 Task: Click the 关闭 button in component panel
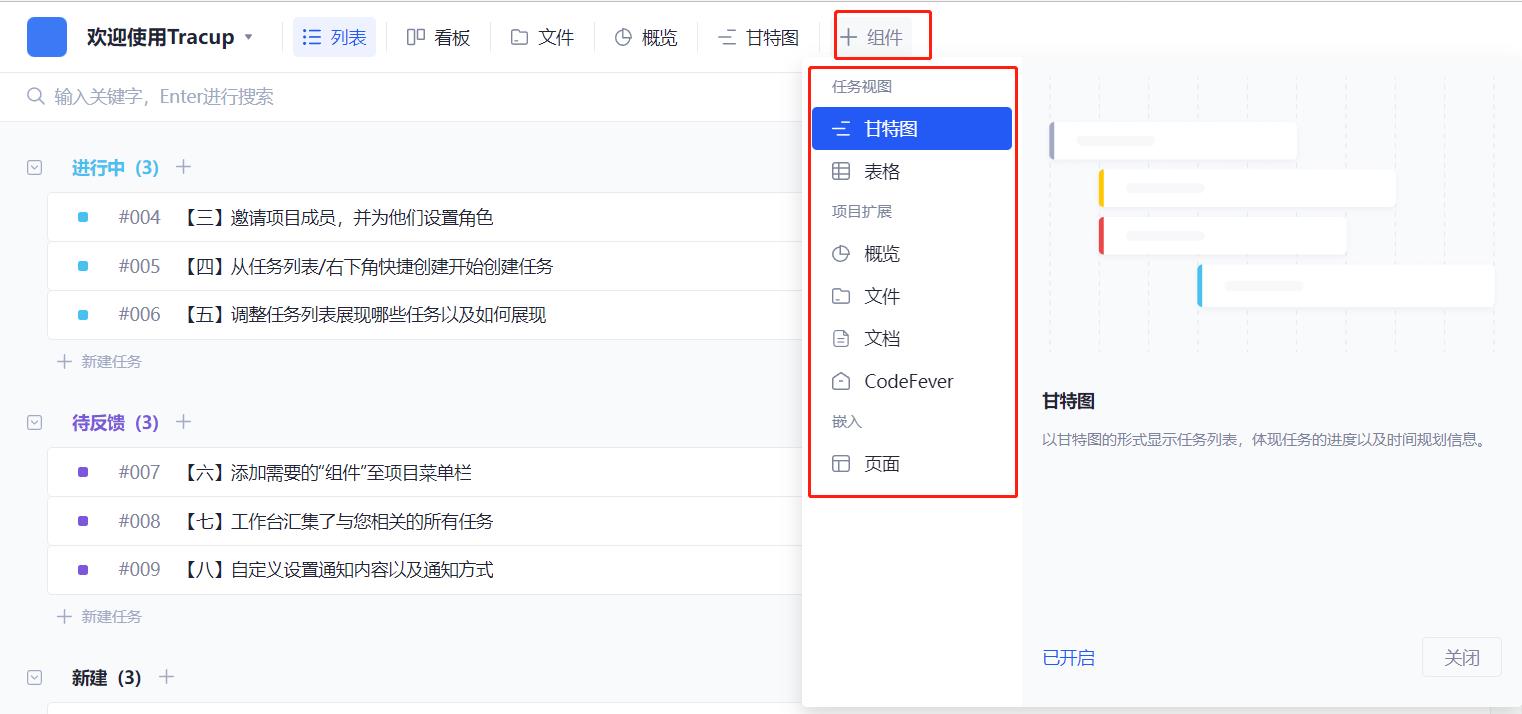(1461, 657)
